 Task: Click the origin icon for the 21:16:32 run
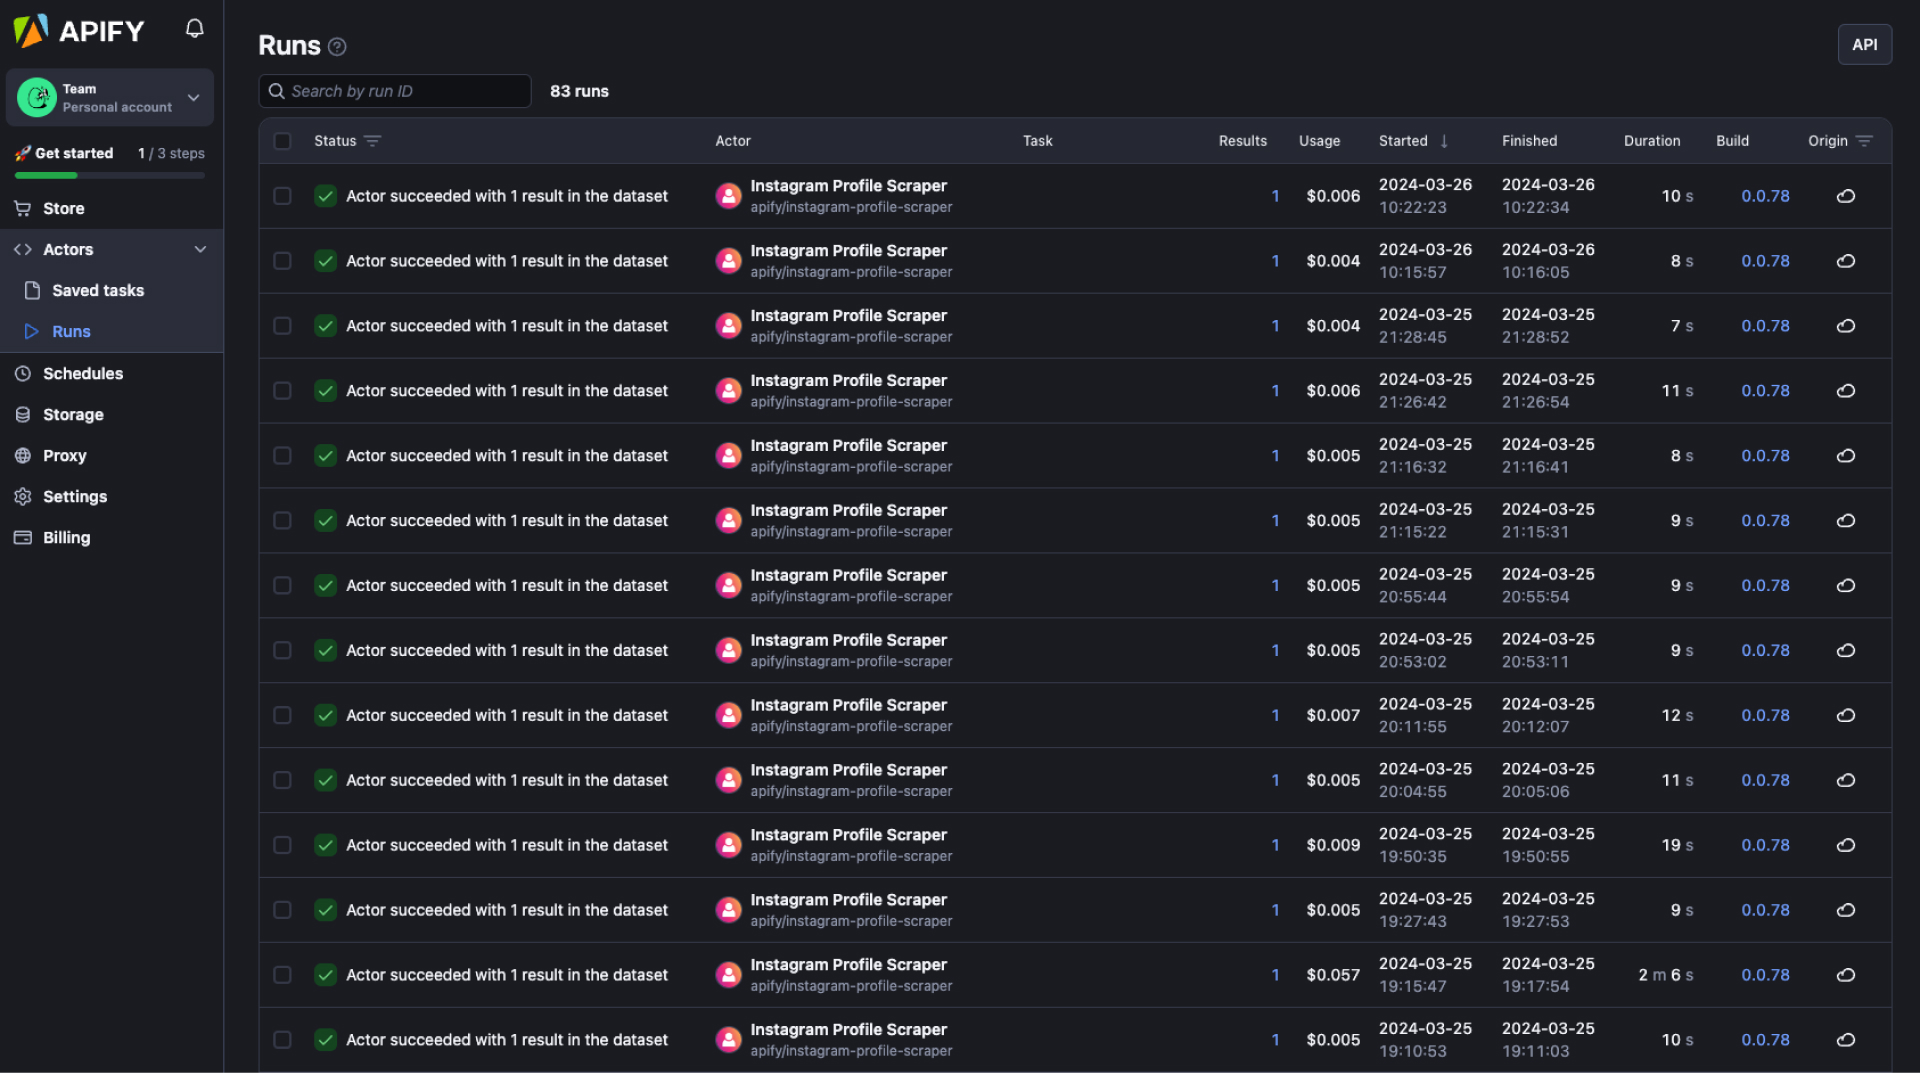click(x=1846, y=456)
